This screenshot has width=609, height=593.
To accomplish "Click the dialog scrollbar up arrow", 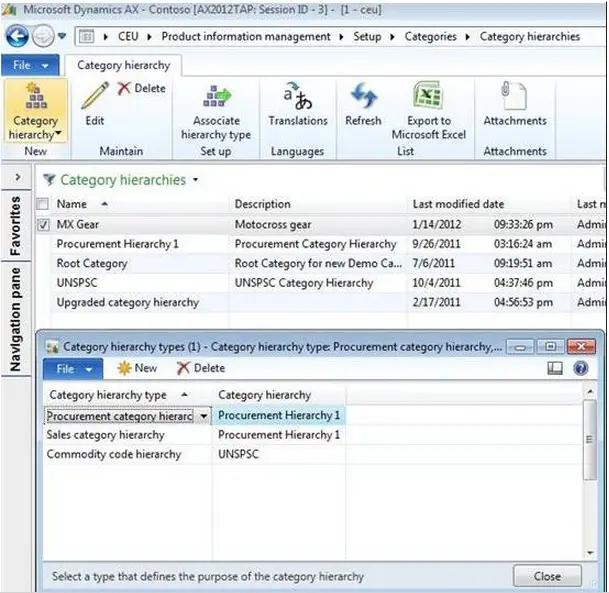I will [x=590, y=392].
